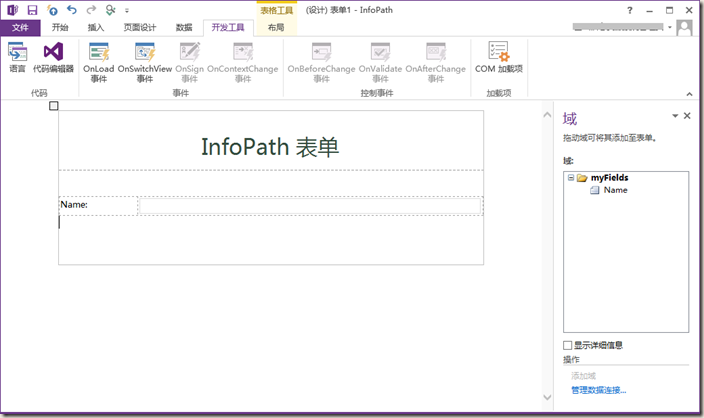
Task: Click inside the Name text box
Action: coord(310,206)
